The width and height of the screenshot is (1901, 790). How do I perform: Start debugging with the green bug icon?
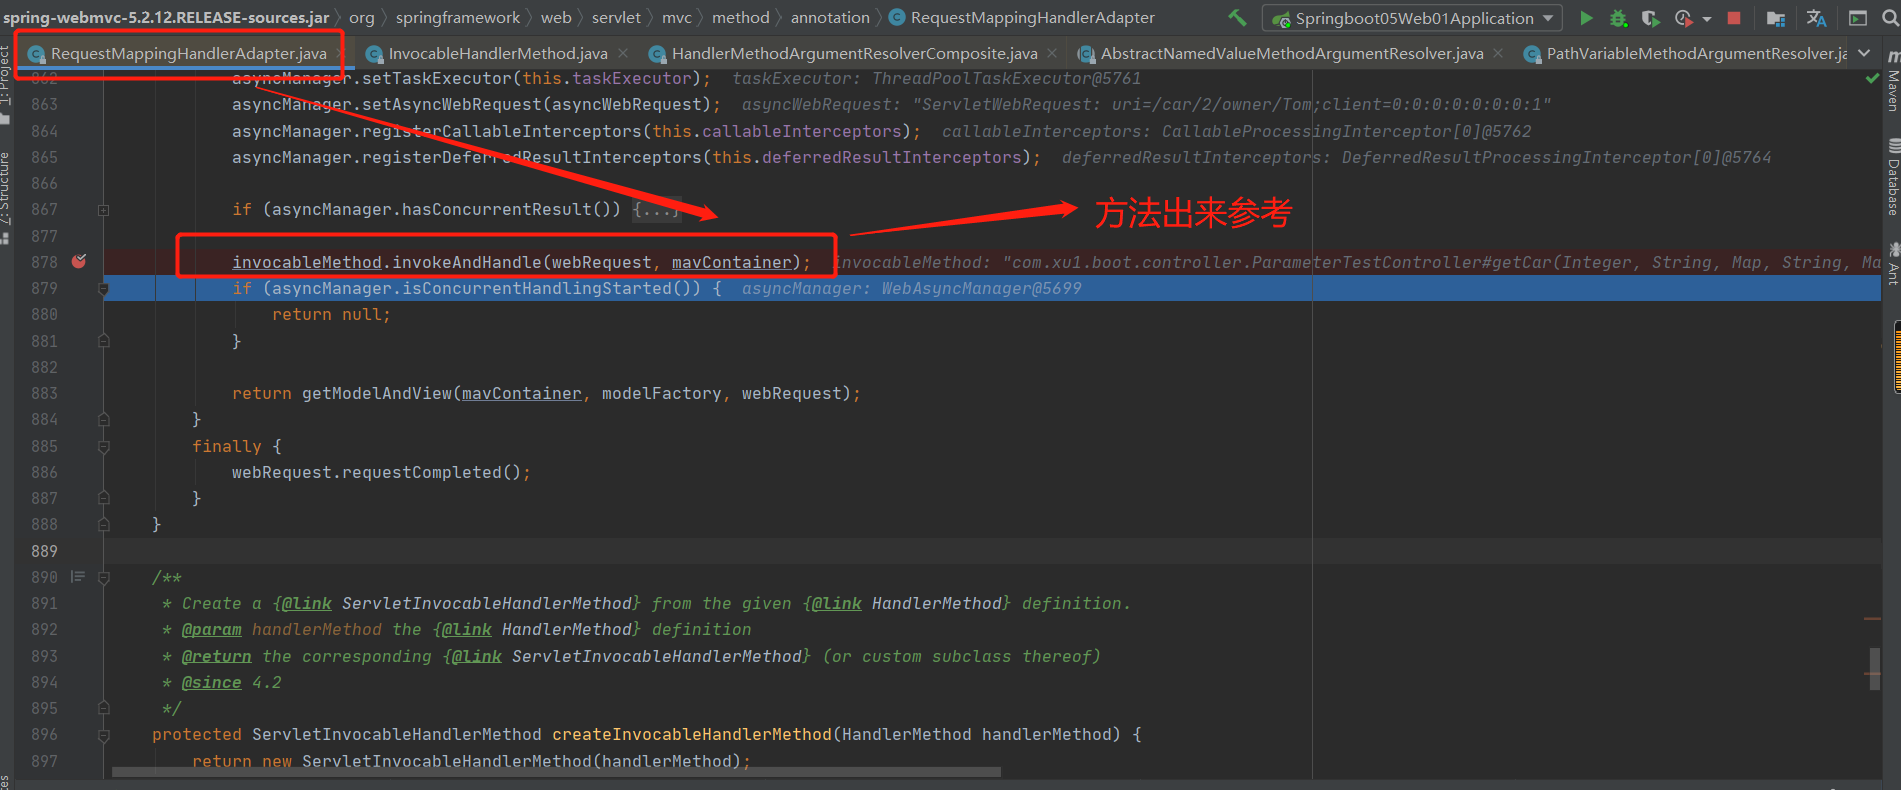tap(1618, 18)
